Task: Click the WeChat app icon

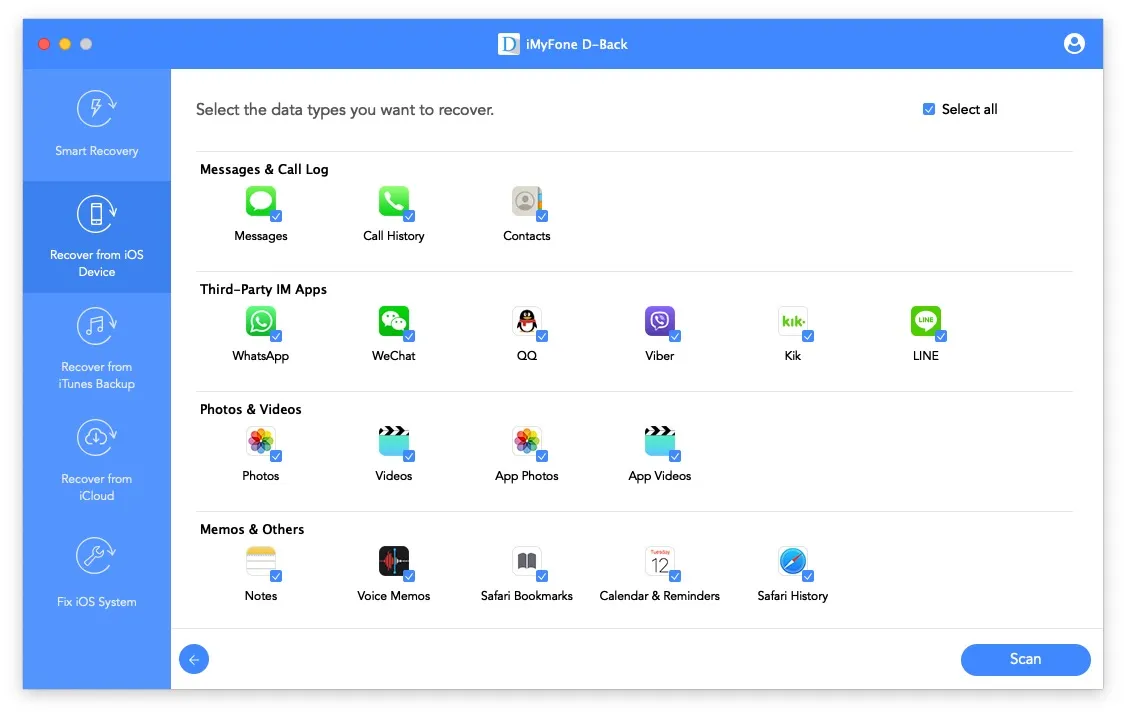Action: [x=393, y=319]
